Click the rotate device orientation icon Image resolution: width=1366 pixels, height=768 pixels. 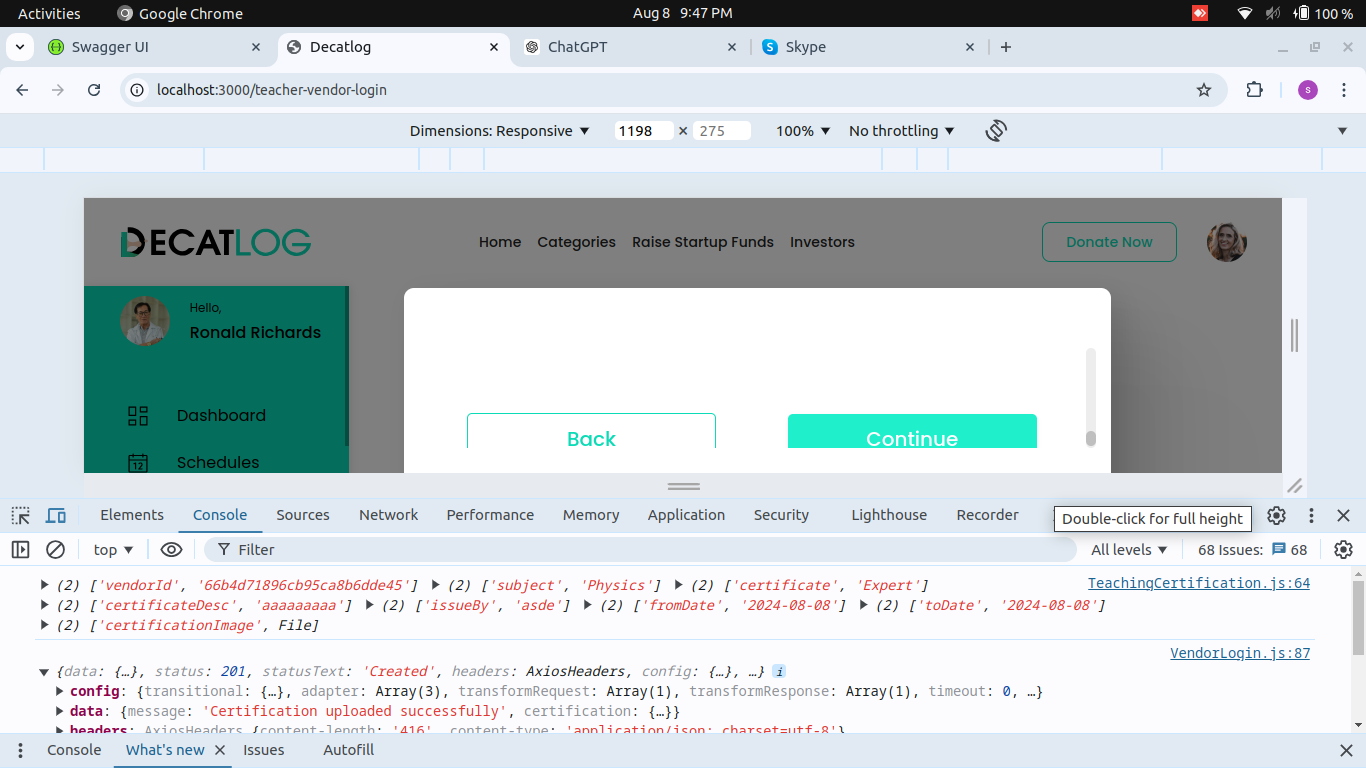pyautogui.click(x=995, y=131)
